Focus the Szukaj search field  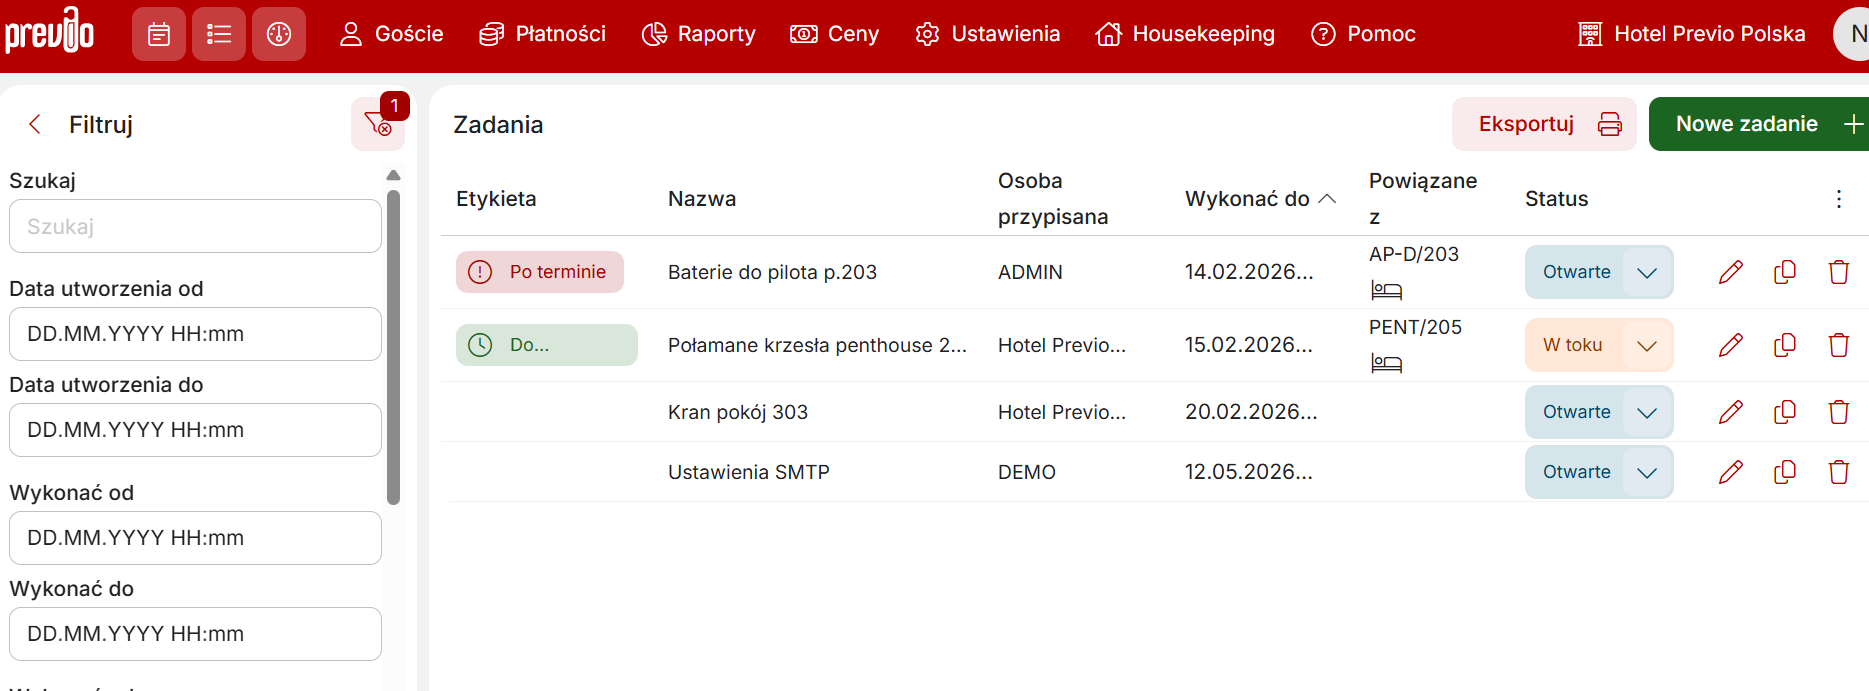(x=195, y=227)
